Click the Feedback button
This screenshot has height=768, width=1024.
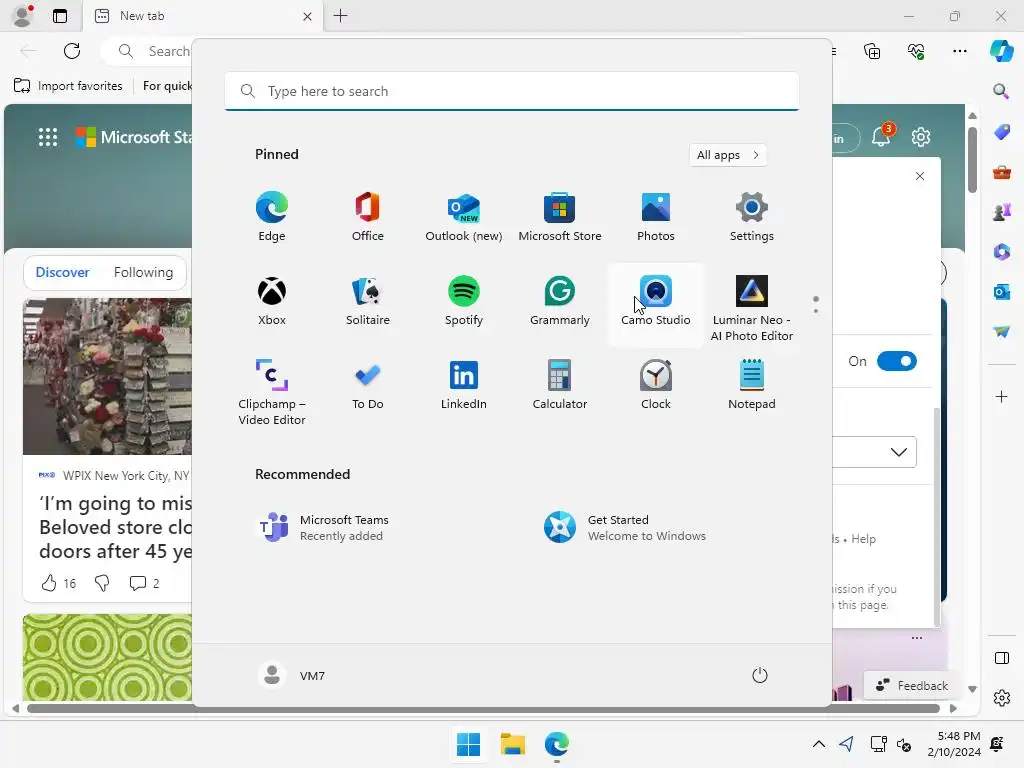[x=912, y=686]
